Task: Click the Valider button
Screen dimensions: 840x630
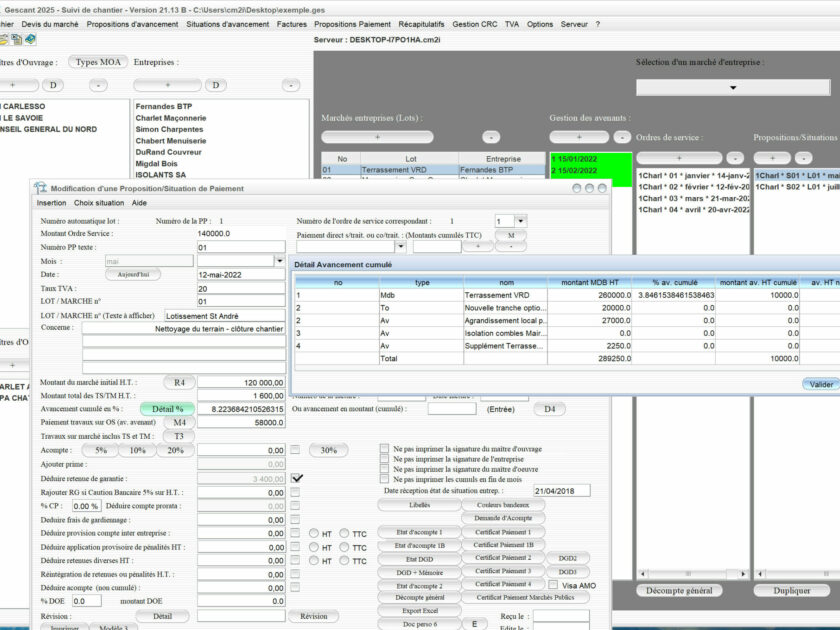Action: [x=820, y=384]
